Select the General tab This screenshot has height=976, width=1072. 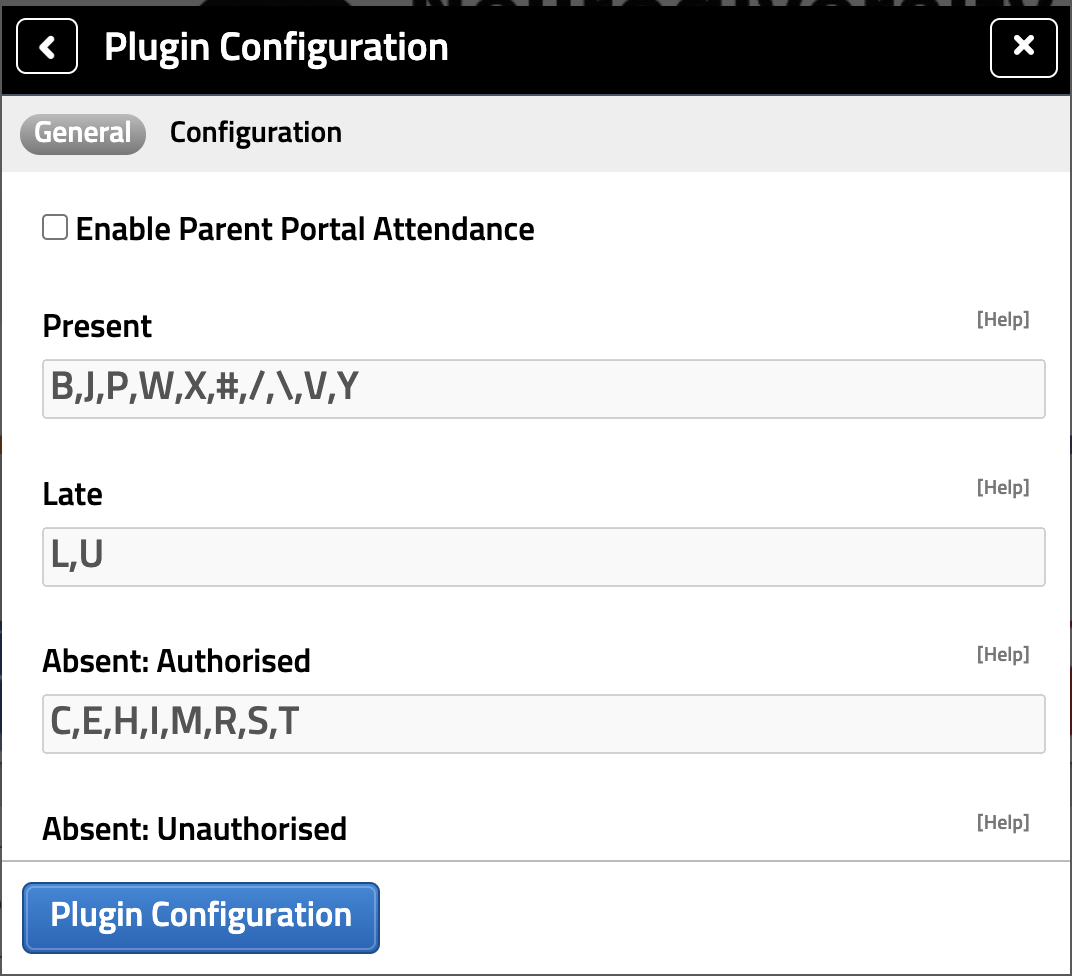[82, 132]
